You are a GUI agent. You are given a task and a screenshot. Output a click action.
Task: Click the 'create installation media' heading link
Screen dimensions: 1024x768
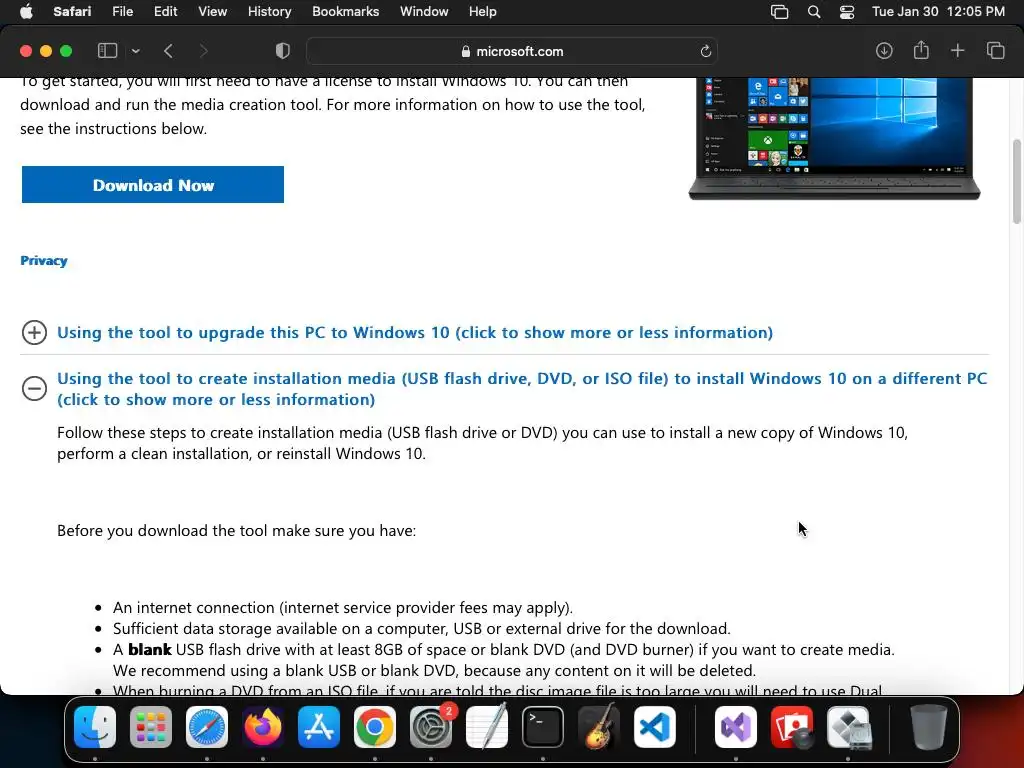[x=522, y=389]
